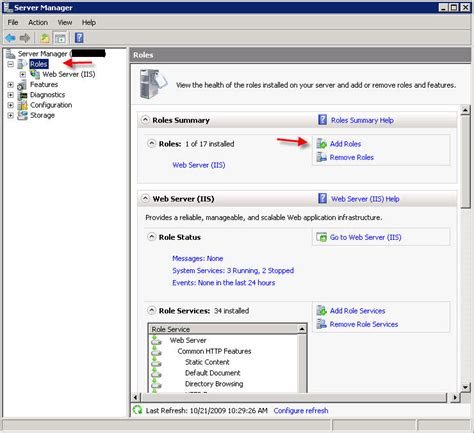Expand the Features tree node

[11, 85]
